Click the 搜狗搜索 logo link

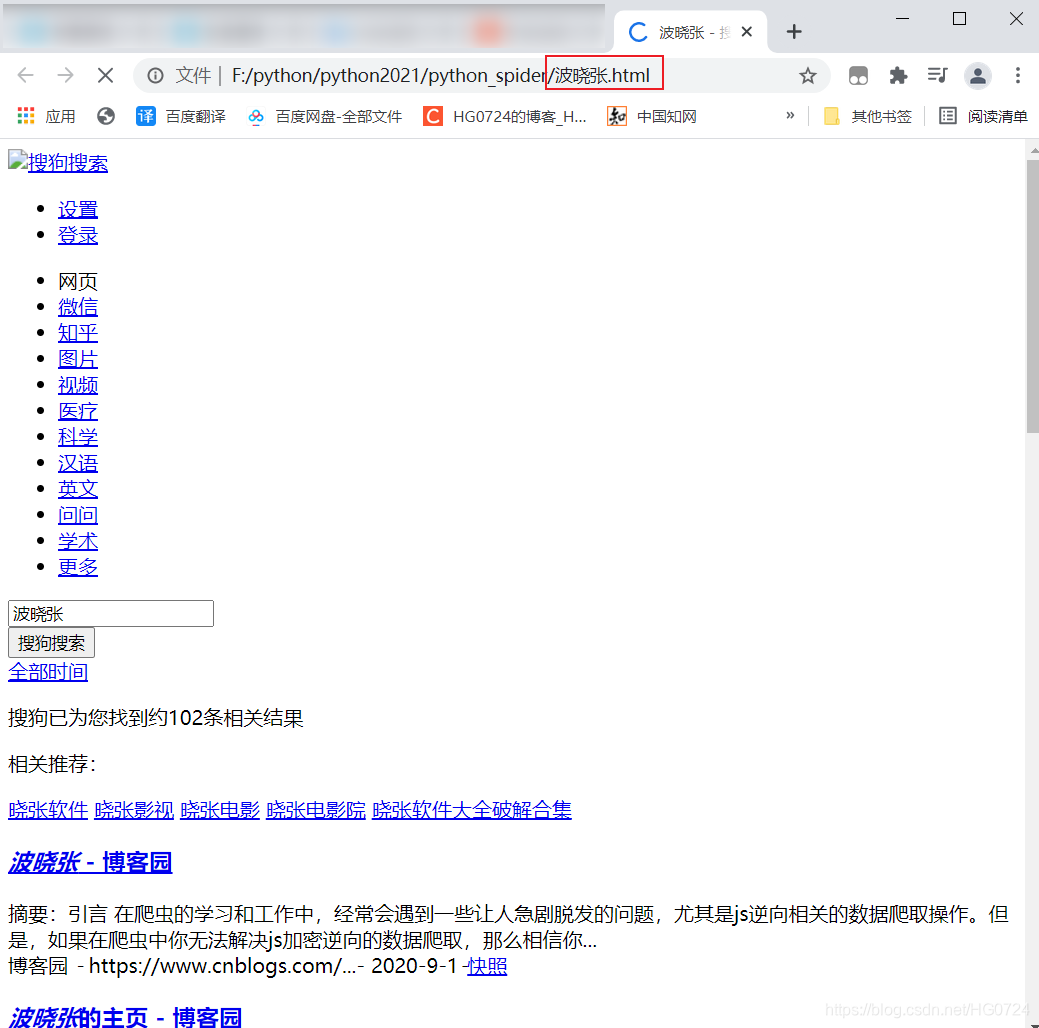[58, 162]
